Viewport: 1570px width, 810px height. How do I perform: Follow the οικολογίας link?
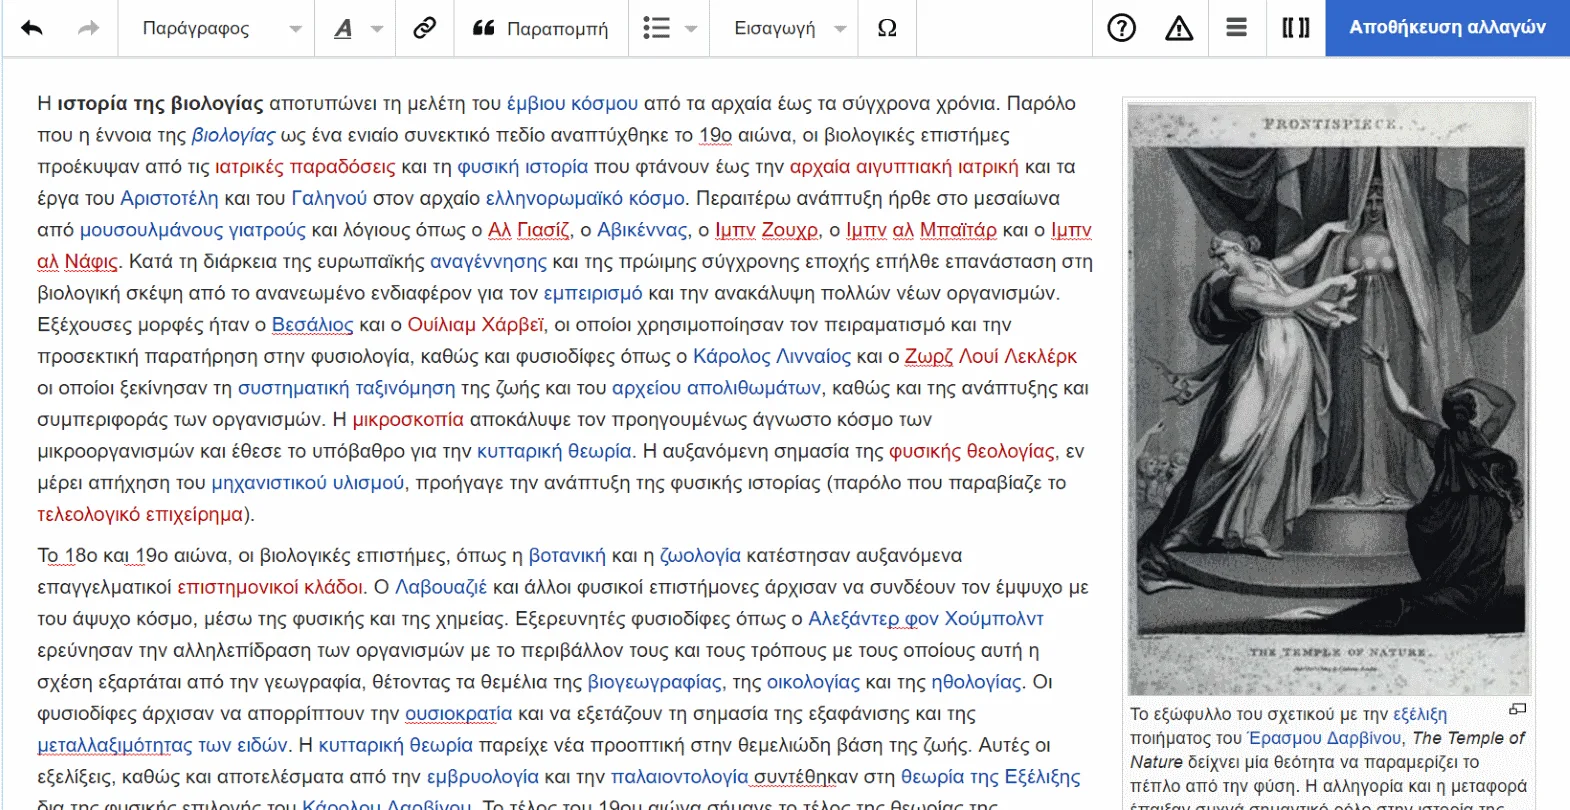pyautogui.click(x=813, y=682)
